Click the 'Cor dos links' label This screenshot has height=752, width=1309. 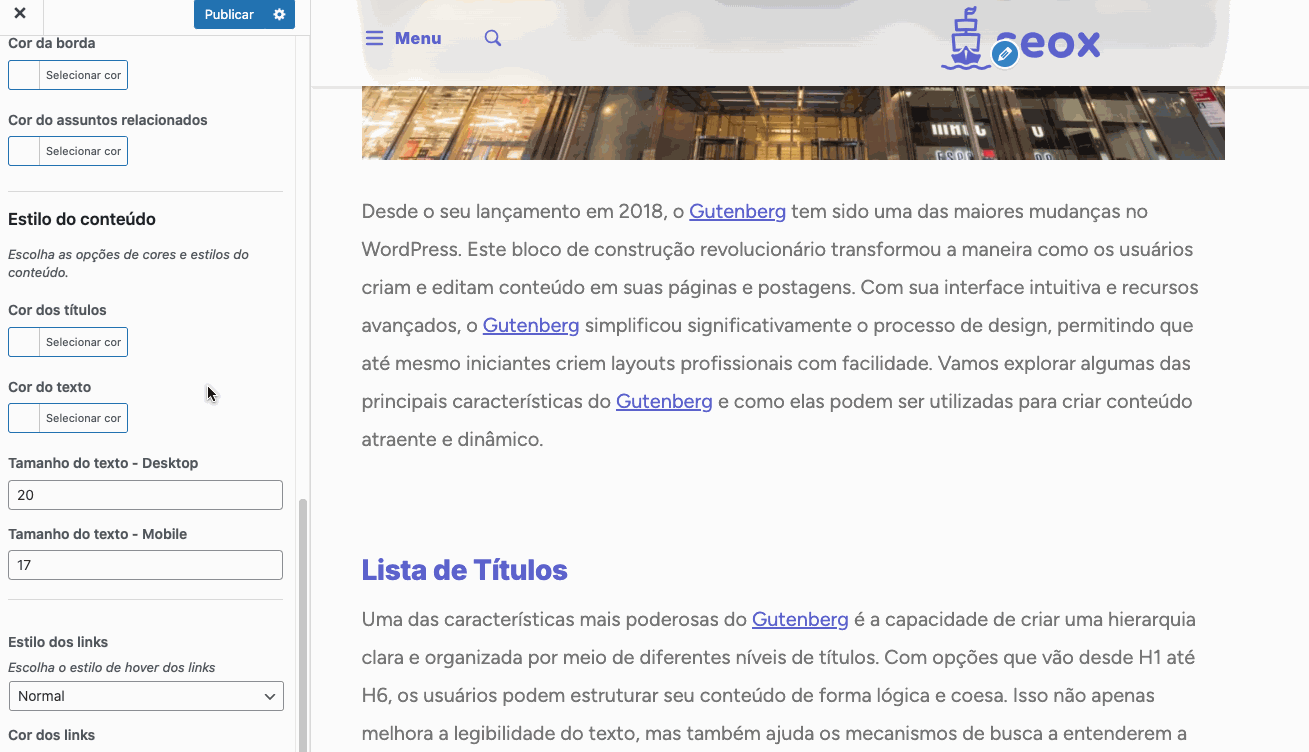pos(51,735)
